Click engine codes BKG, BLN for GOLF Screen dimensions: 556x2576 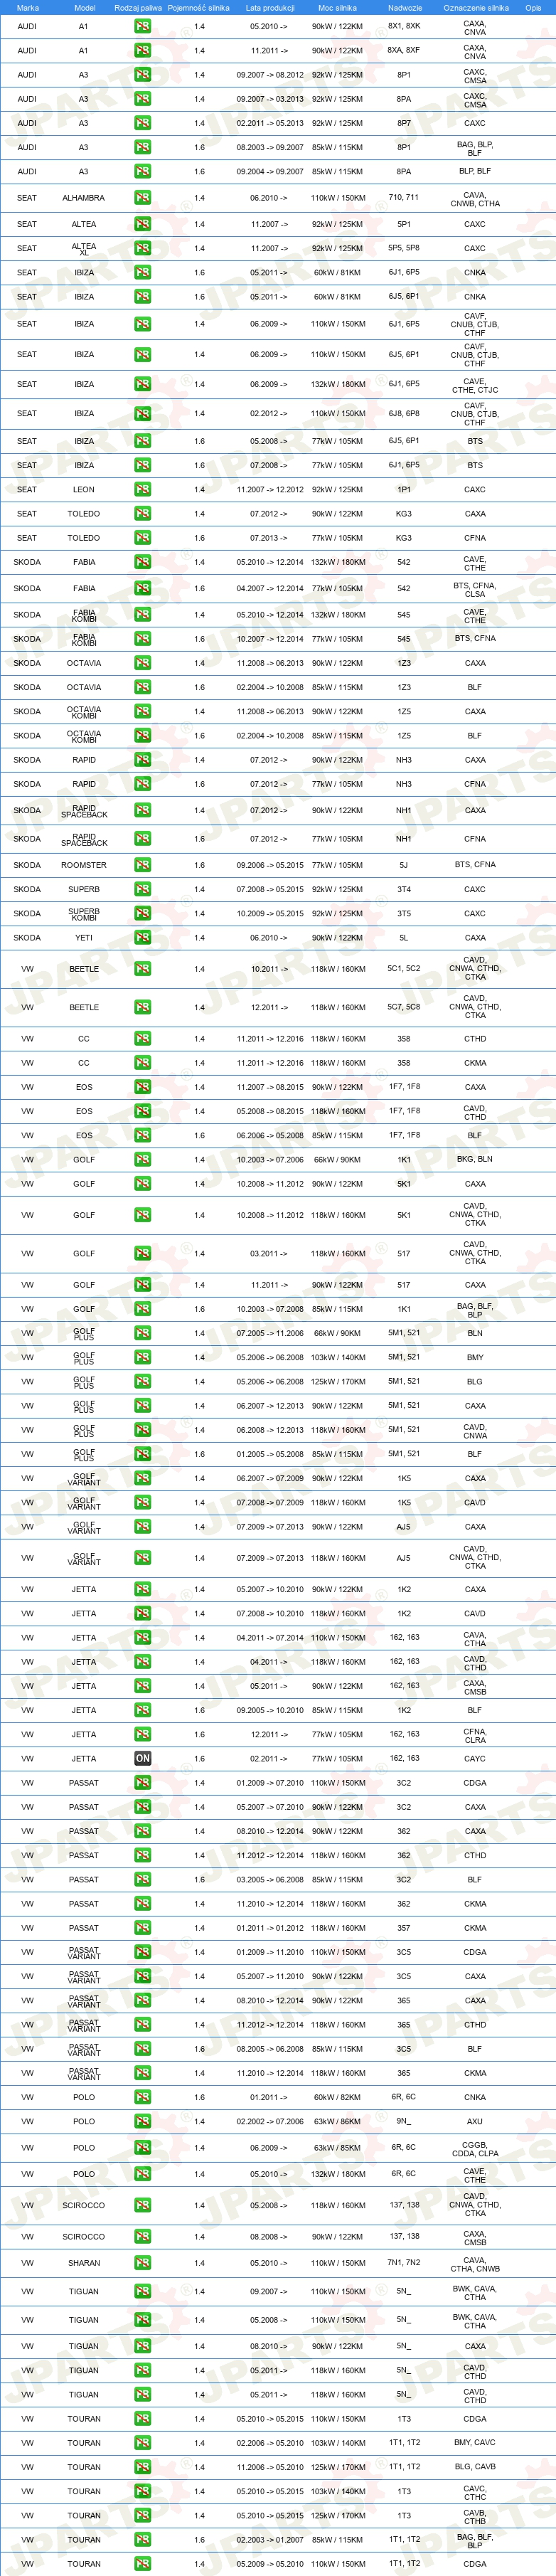click(475, 1160)
